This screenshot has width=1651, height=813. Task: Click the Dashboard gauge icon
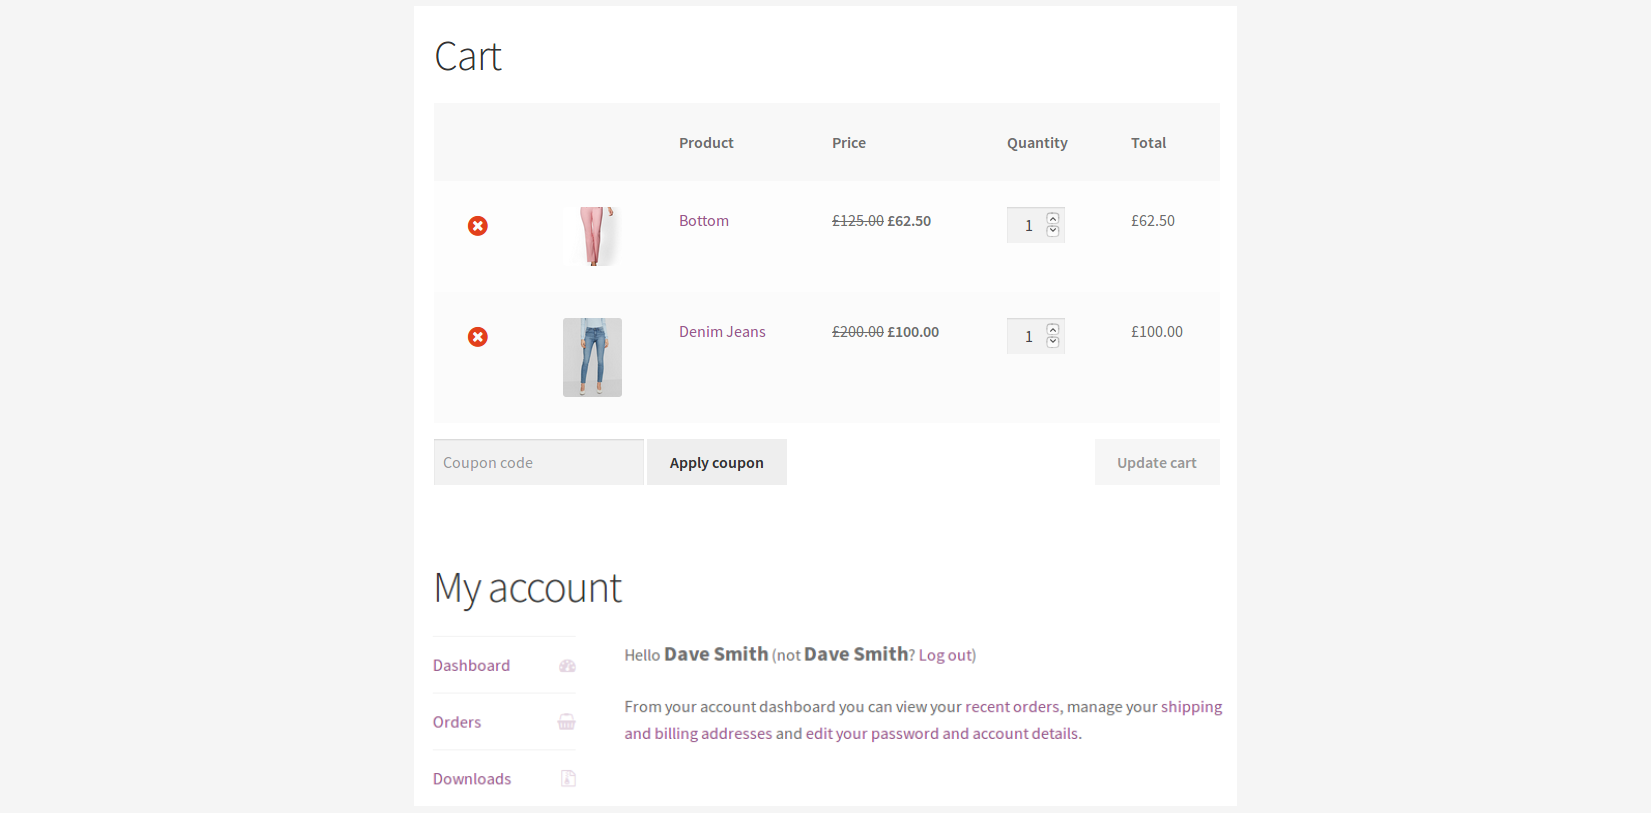[567, 666]
